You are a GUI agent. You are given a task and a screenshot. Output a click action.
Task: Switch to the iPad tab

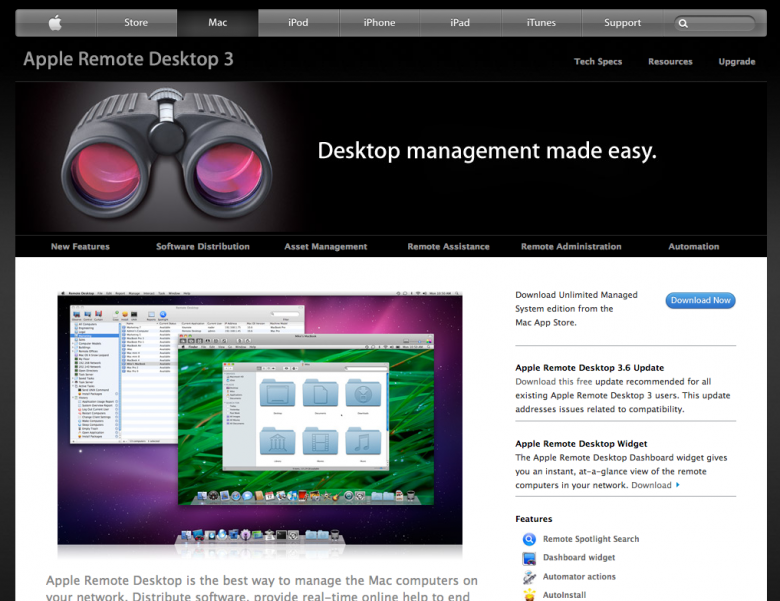coord(460,23)
